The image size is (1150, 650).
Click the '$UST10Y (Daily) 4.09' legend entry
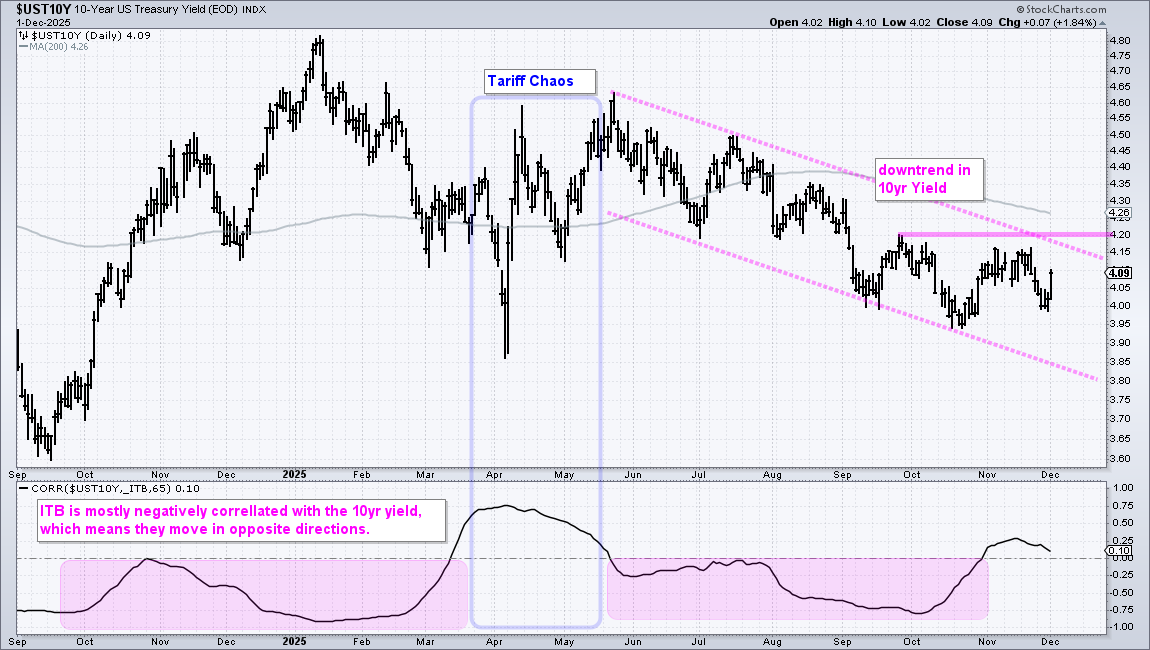pos(90,35)
